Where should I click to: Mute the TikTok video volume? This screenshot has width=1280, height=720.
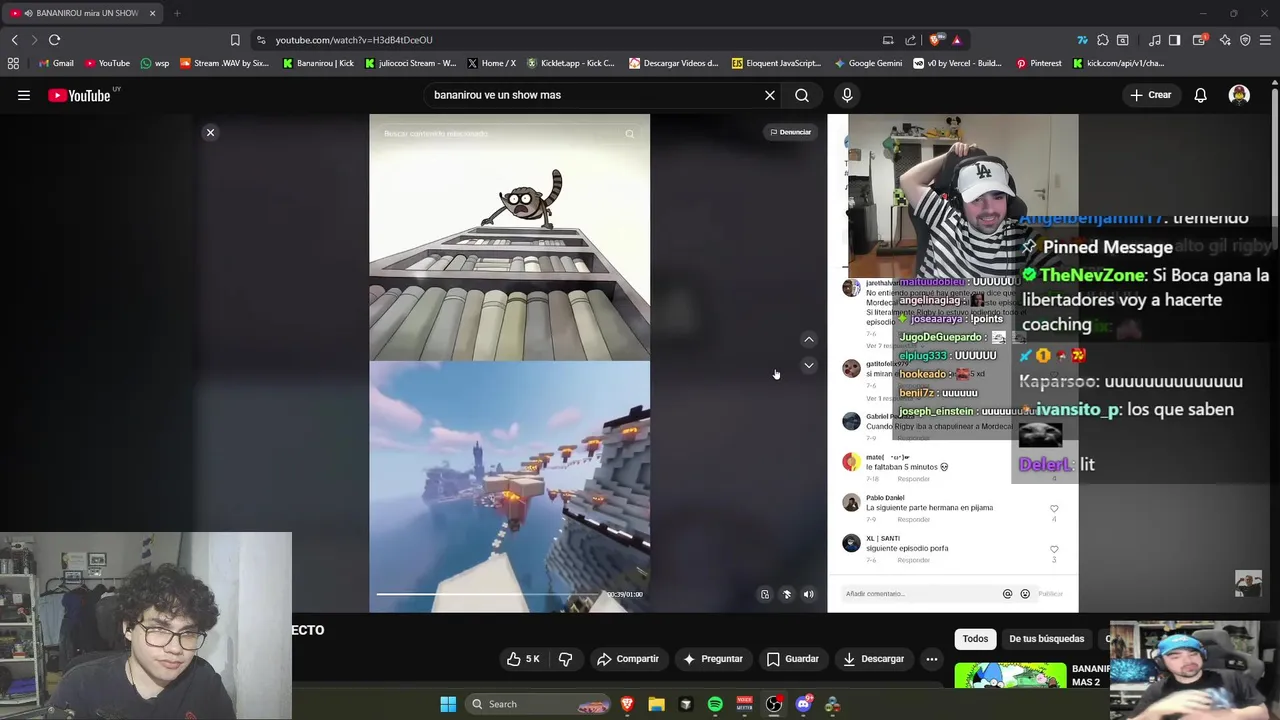coord(808,594)
